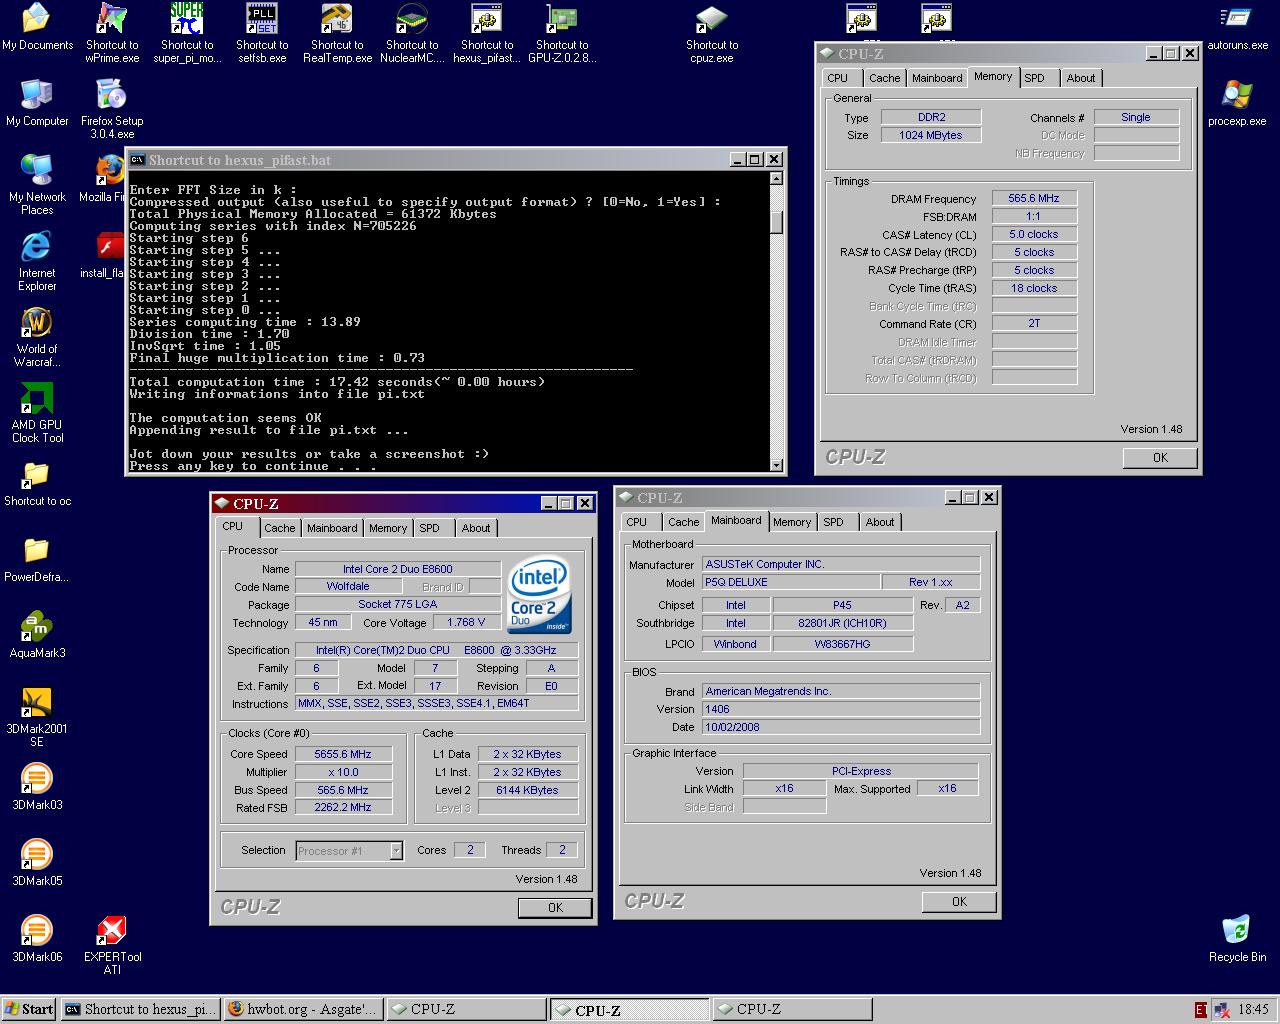
Task: Switch to Cache tab in CPU window
Action: pyautogui.click(x=279, y=528)
